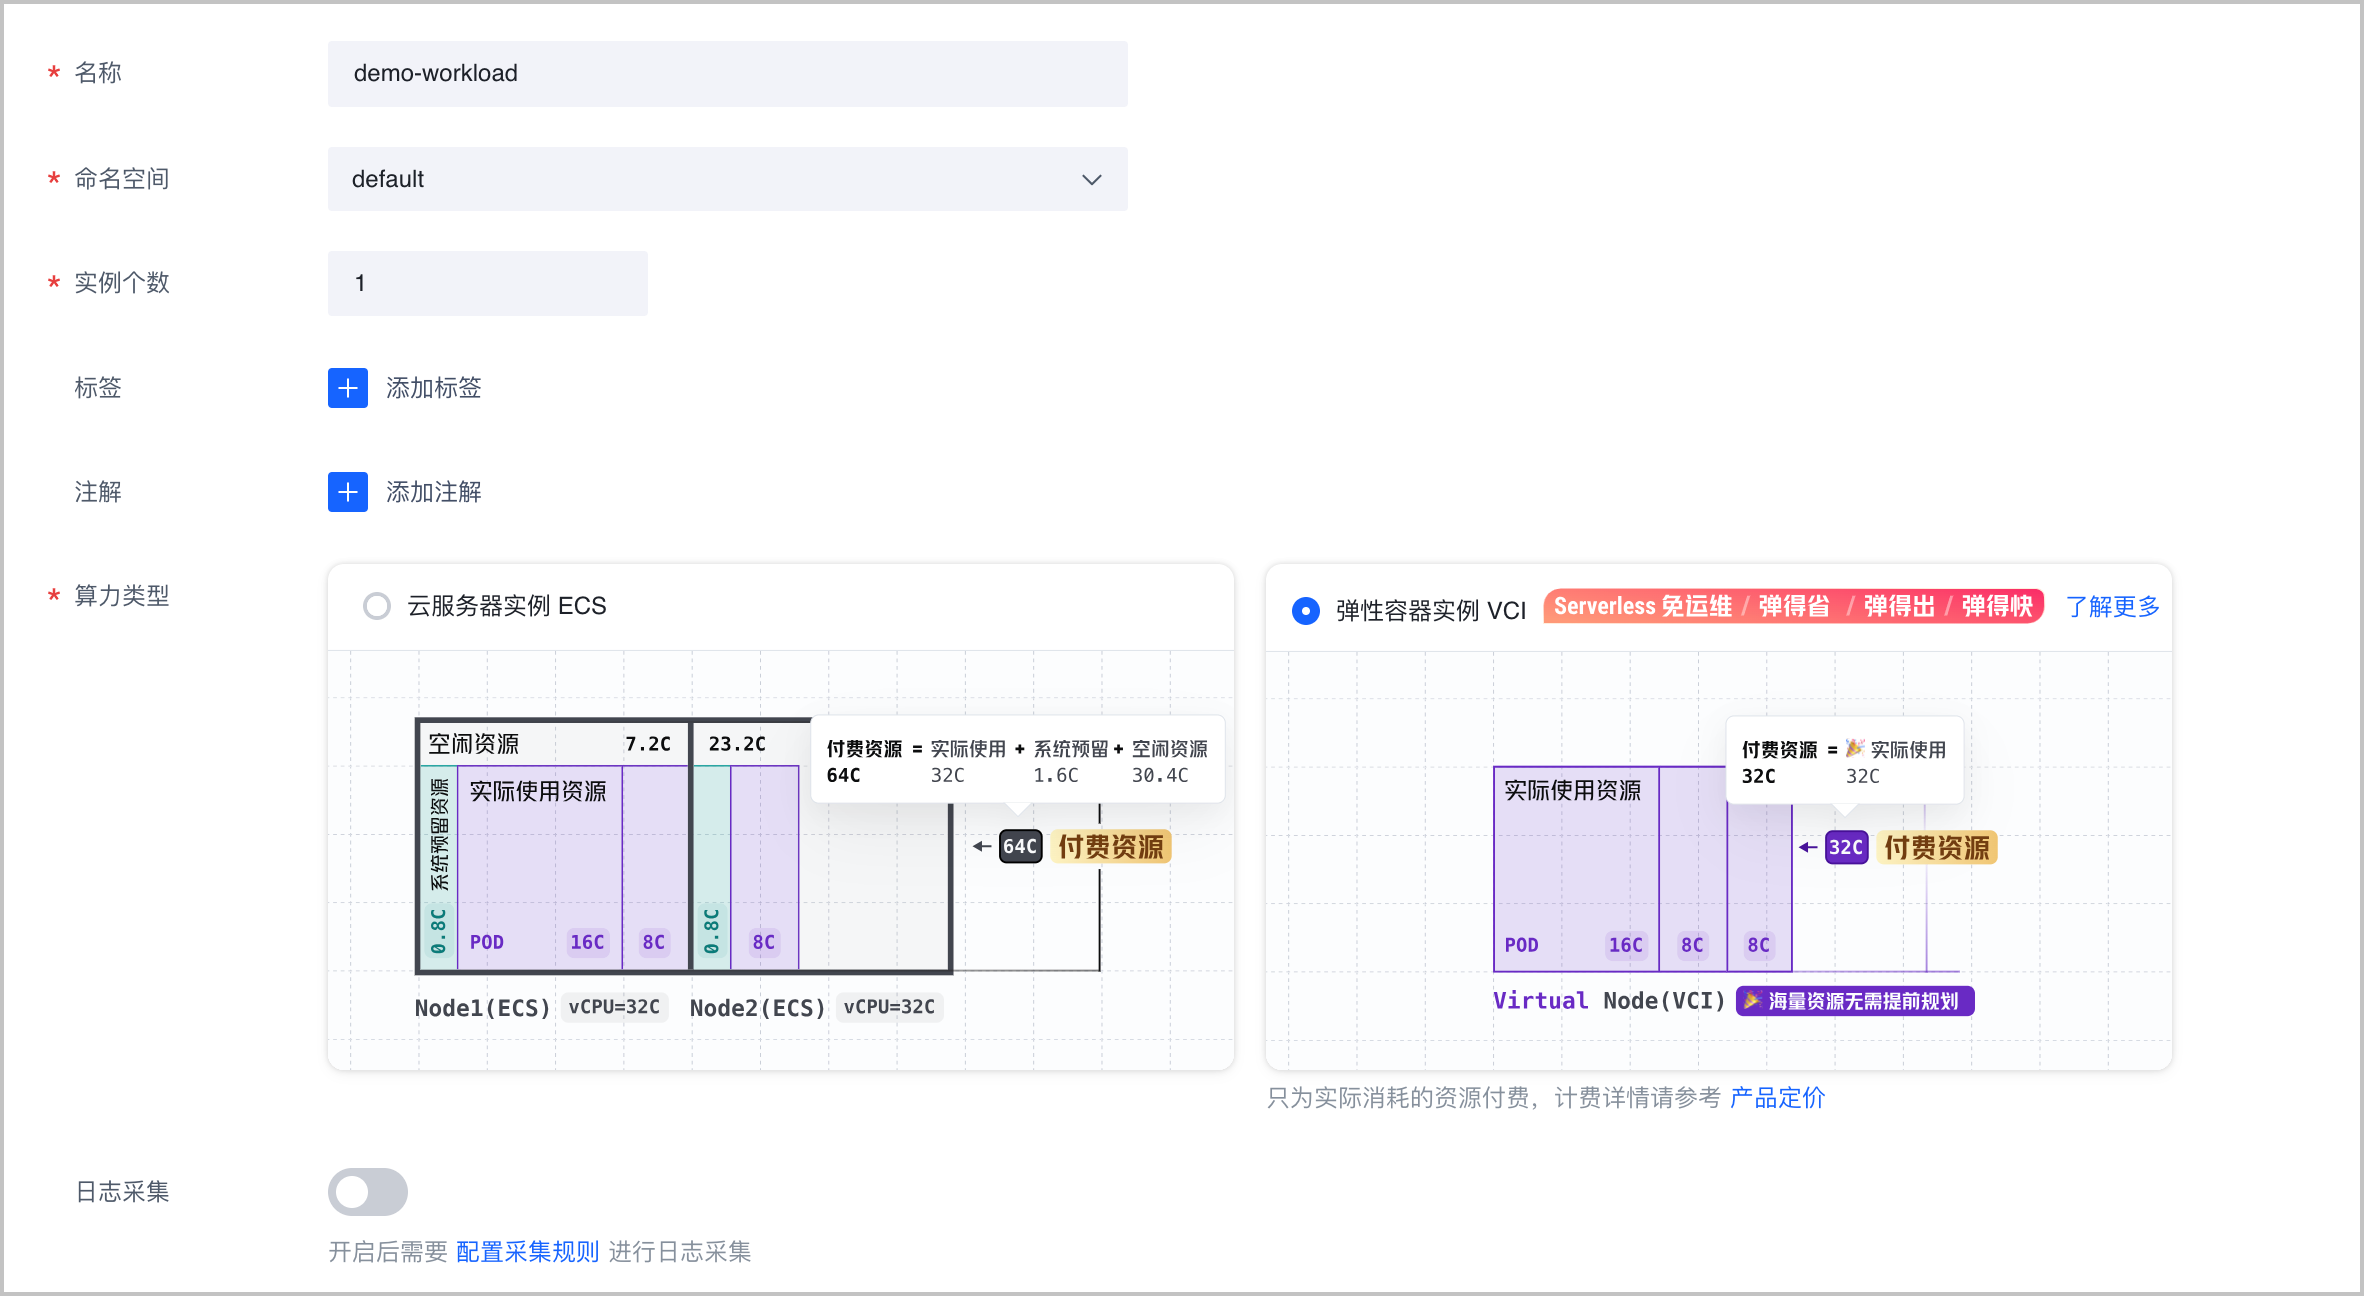Click the 添加注解 text button
The width and height of the screenshot is (2364, 1296).
(x=434, y=492)
